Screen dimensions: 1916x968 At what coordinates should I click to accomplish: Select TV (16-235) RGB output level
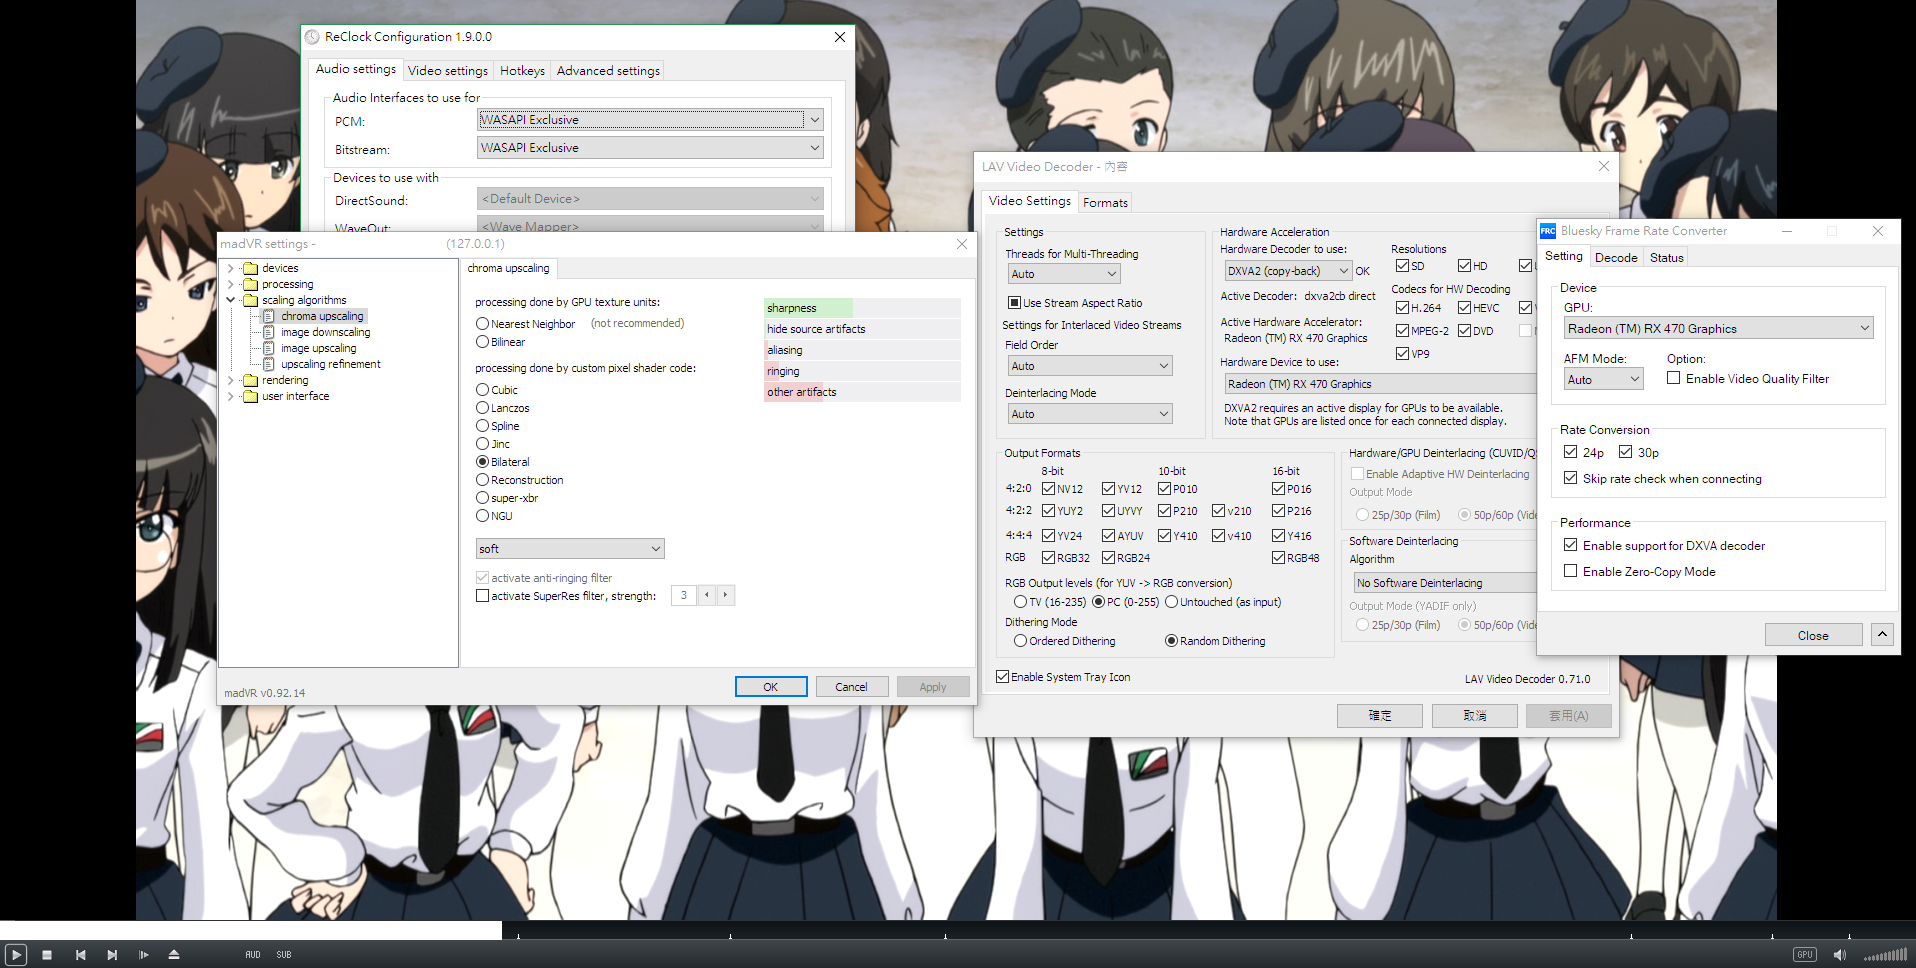click(1020, 602)
